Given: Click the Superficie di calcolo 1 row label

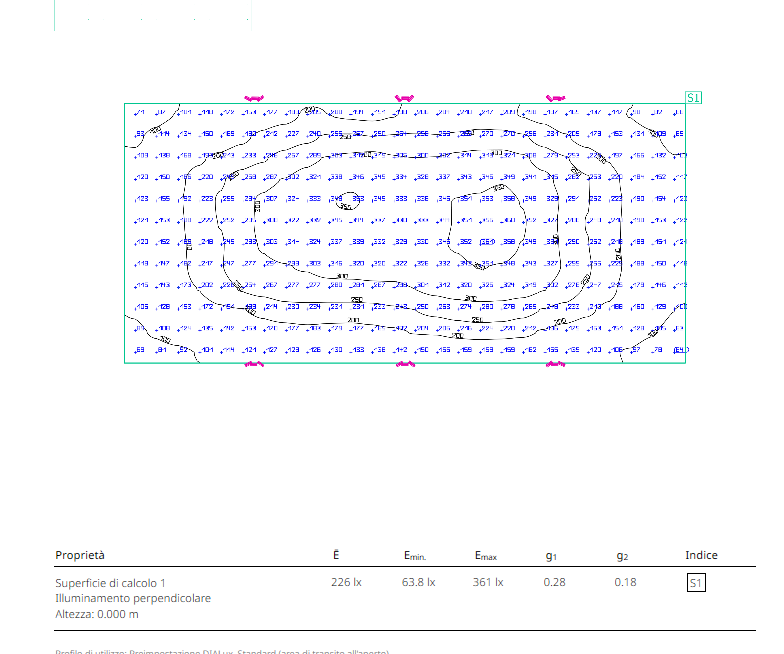Looking at the screenshot, I should pos(110,582).
